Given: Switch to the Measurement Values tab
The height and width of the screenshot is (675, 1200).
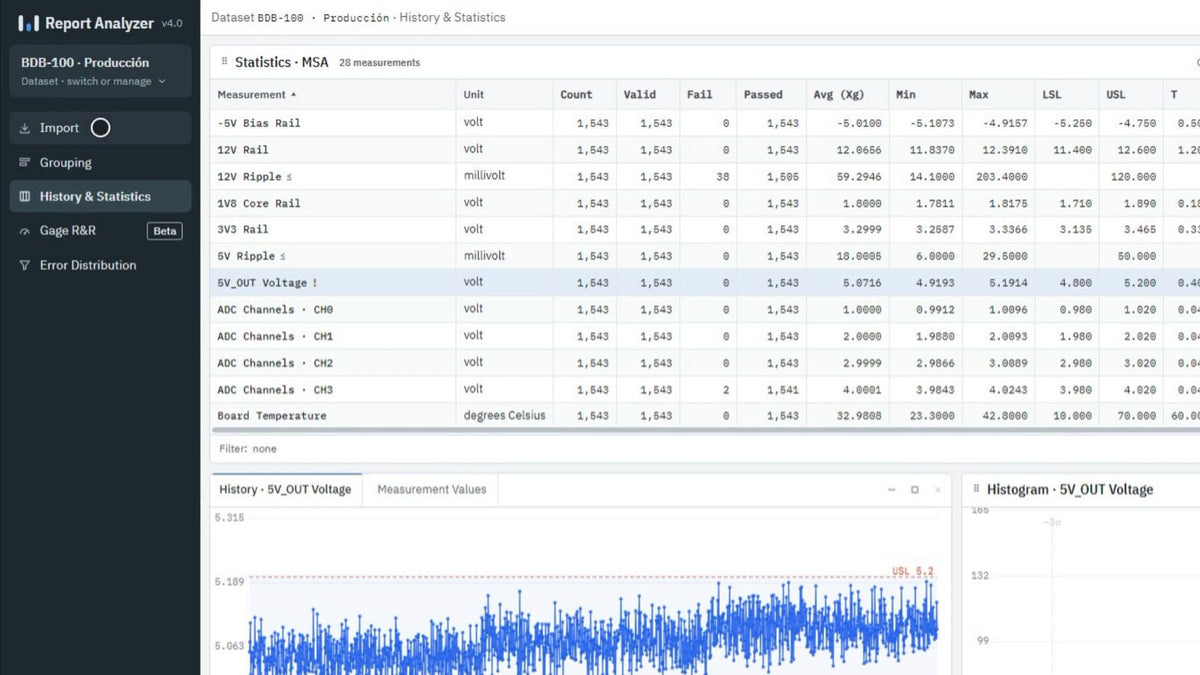Looking at the screenshot, I should click(x=431, y=490).
